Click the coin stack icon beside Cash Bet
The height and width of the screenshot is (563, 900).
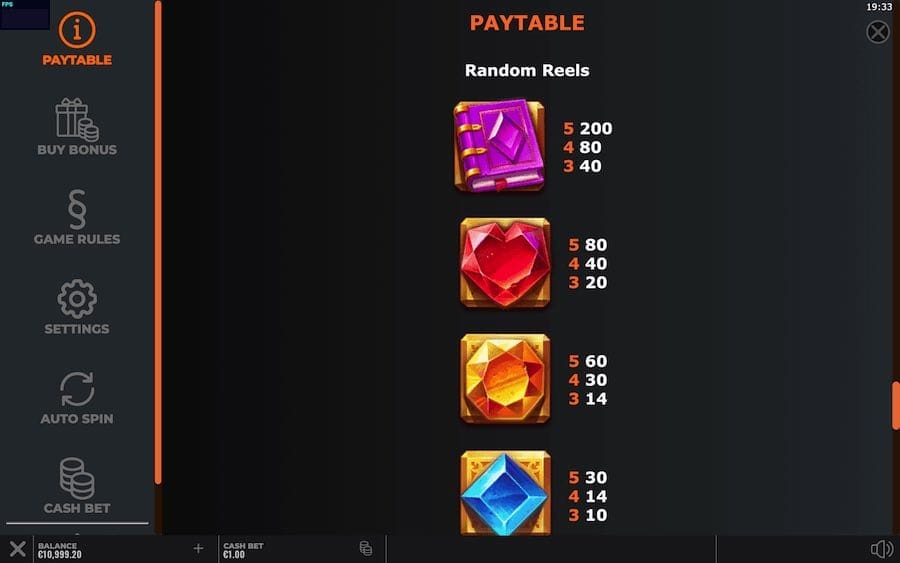tap(366, 549)
